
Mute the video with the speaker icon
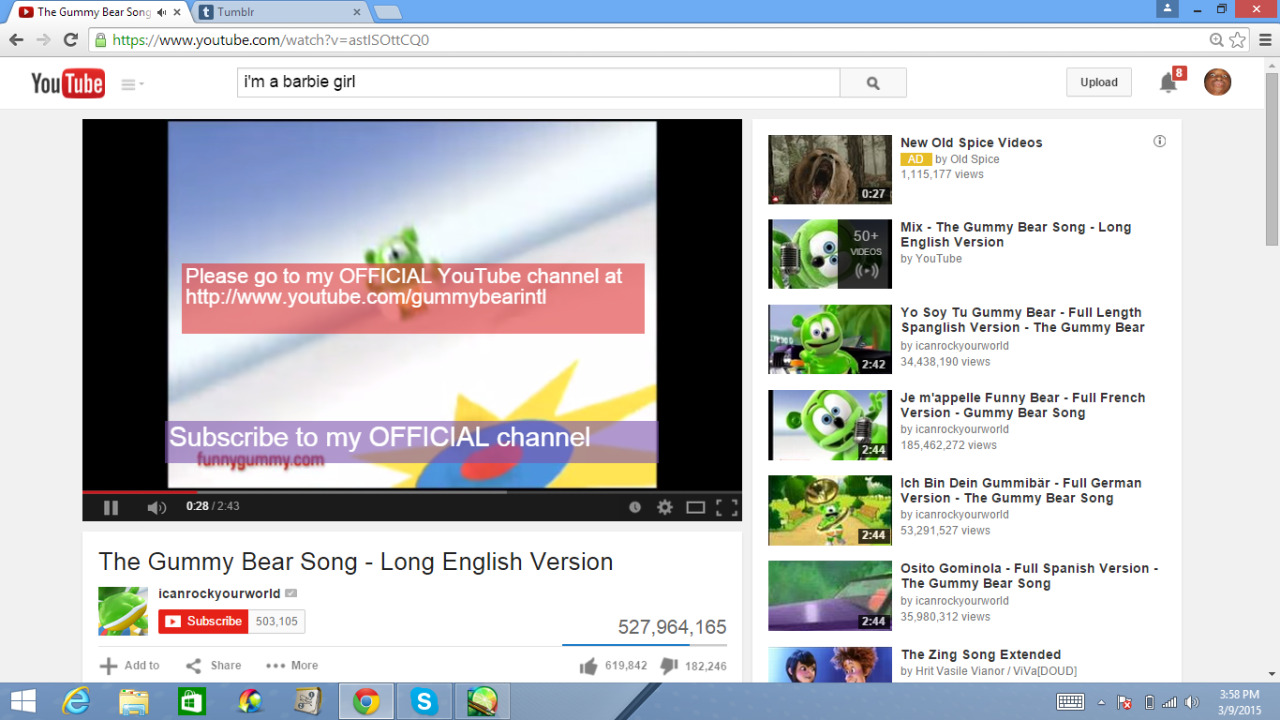pyautogui.click(x=157, y=507)
